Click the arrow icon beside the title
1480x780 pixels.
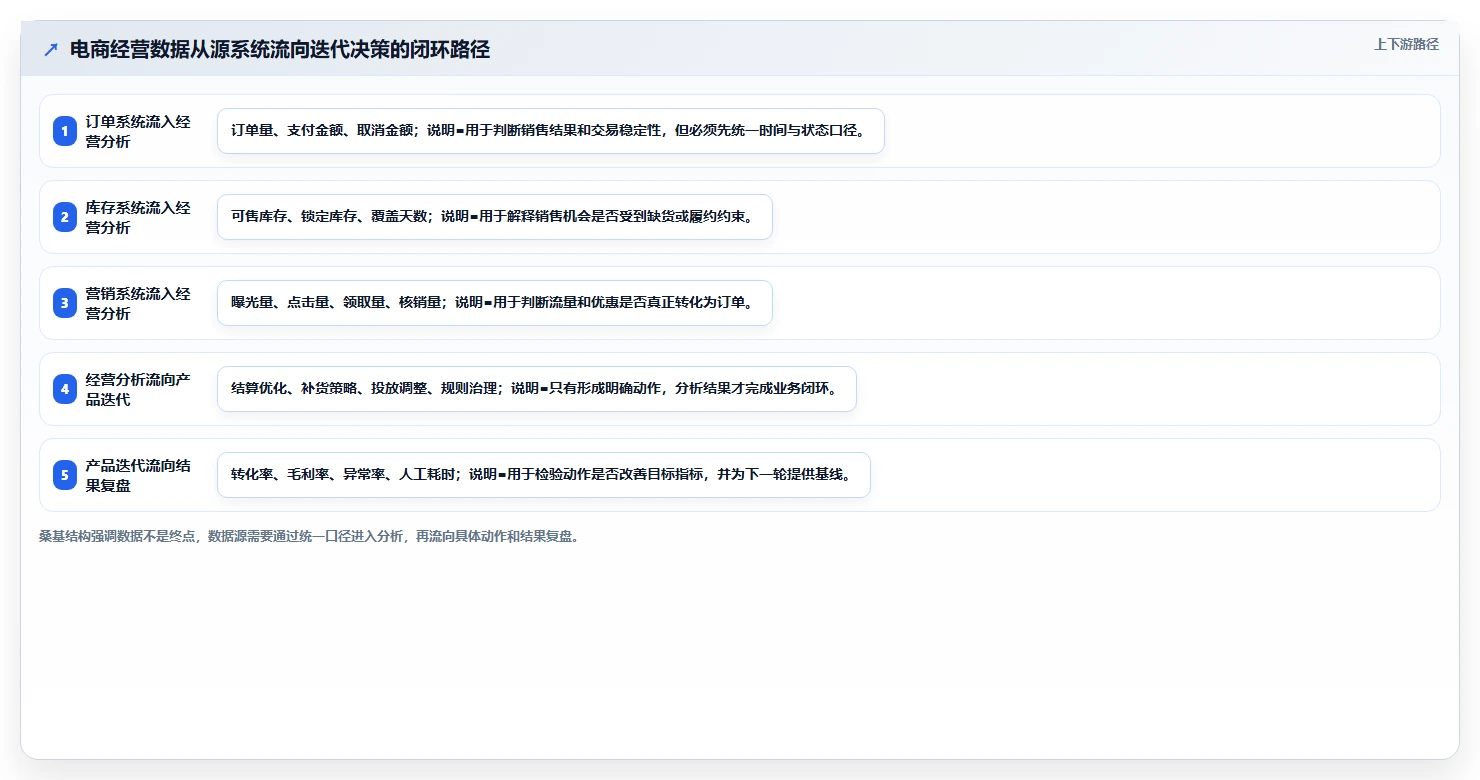pos(51,50)
